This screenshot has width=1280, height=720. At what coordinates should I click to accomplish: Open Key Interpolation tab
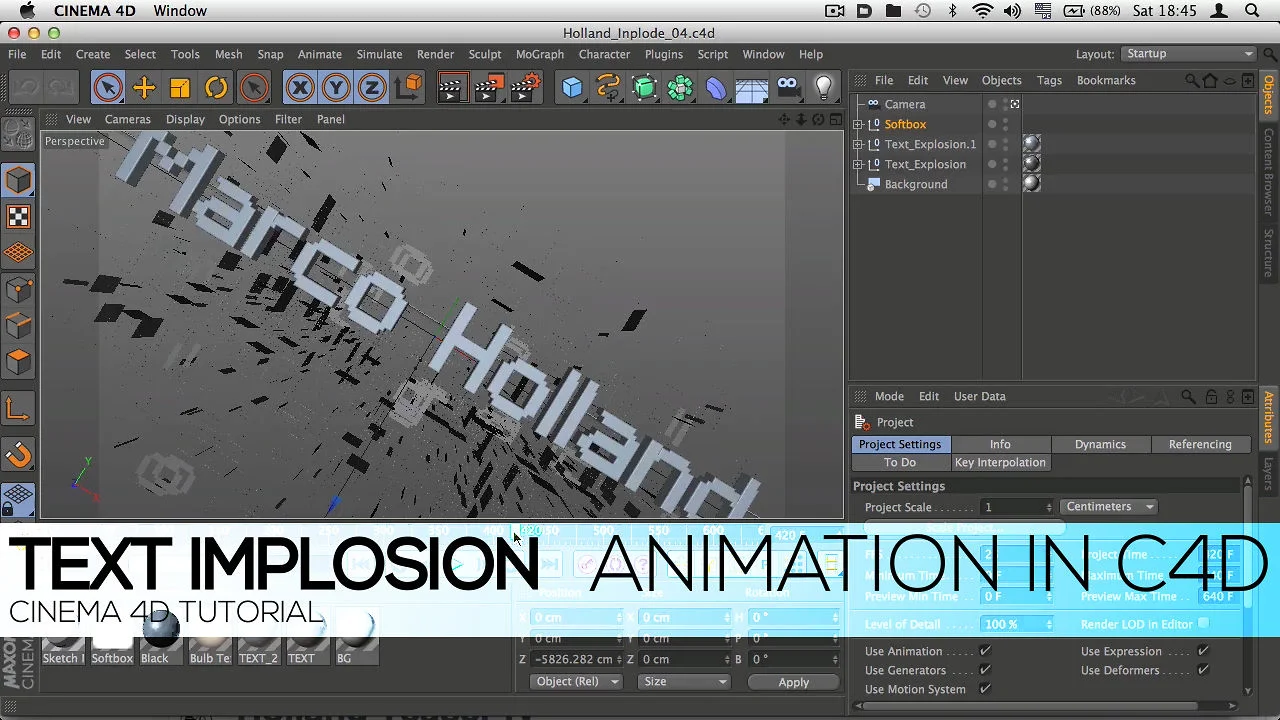pos(1000,463)
